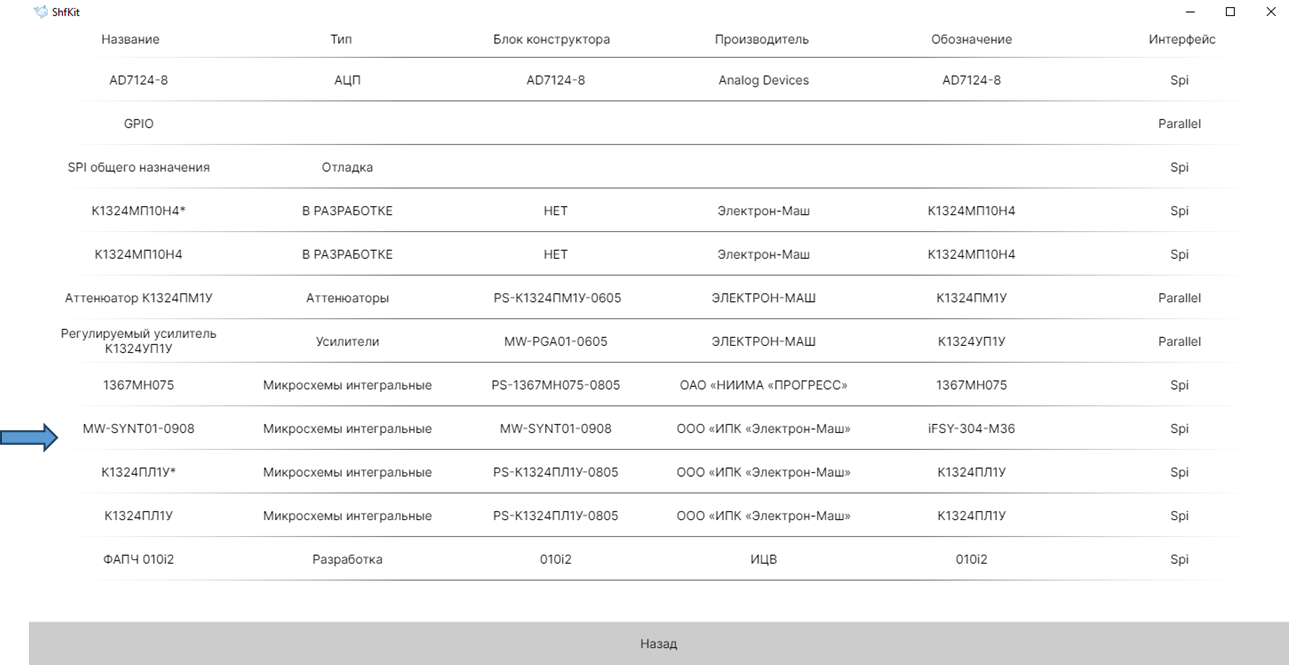Select the AD7124-8 name cell

[138, 80]
